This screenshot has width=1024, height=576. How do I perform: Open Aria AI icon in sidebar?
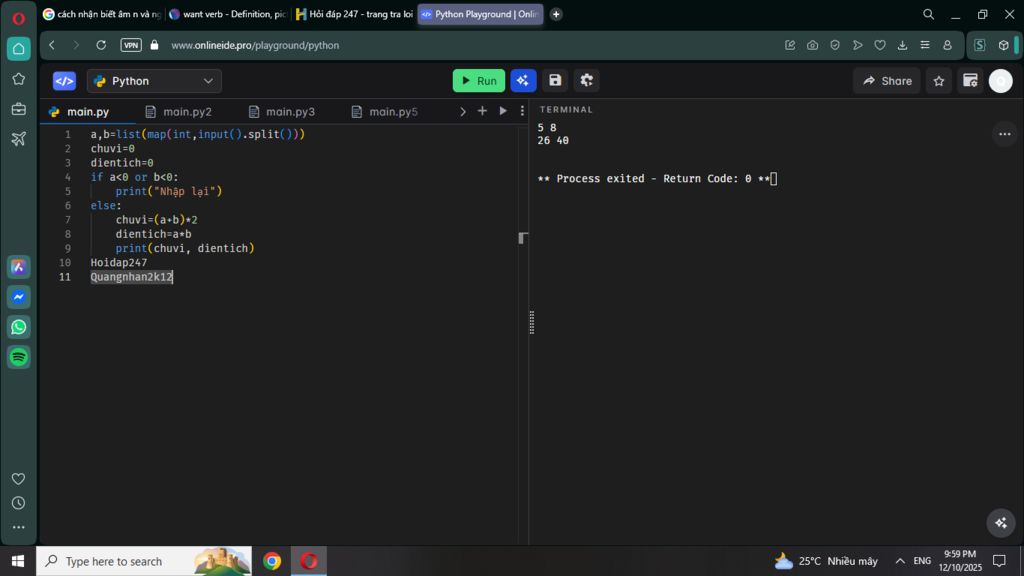[x=18, y=267]
